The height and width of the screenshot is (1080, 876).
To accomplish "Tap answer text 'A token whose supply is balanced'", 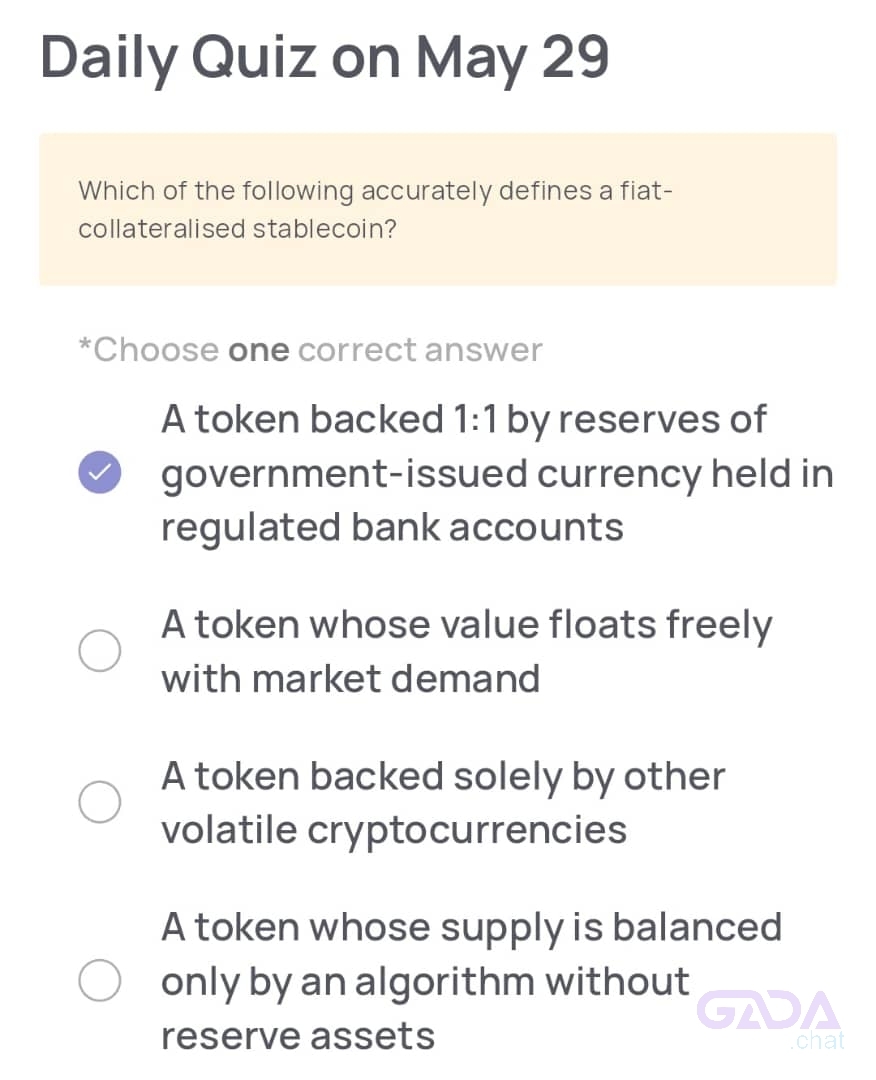I will [472, 928].
